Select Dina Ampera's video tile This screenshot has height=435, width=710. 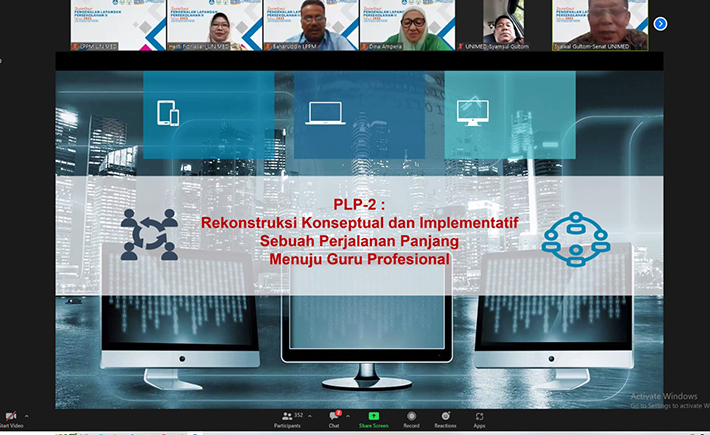tap(407, 25)
